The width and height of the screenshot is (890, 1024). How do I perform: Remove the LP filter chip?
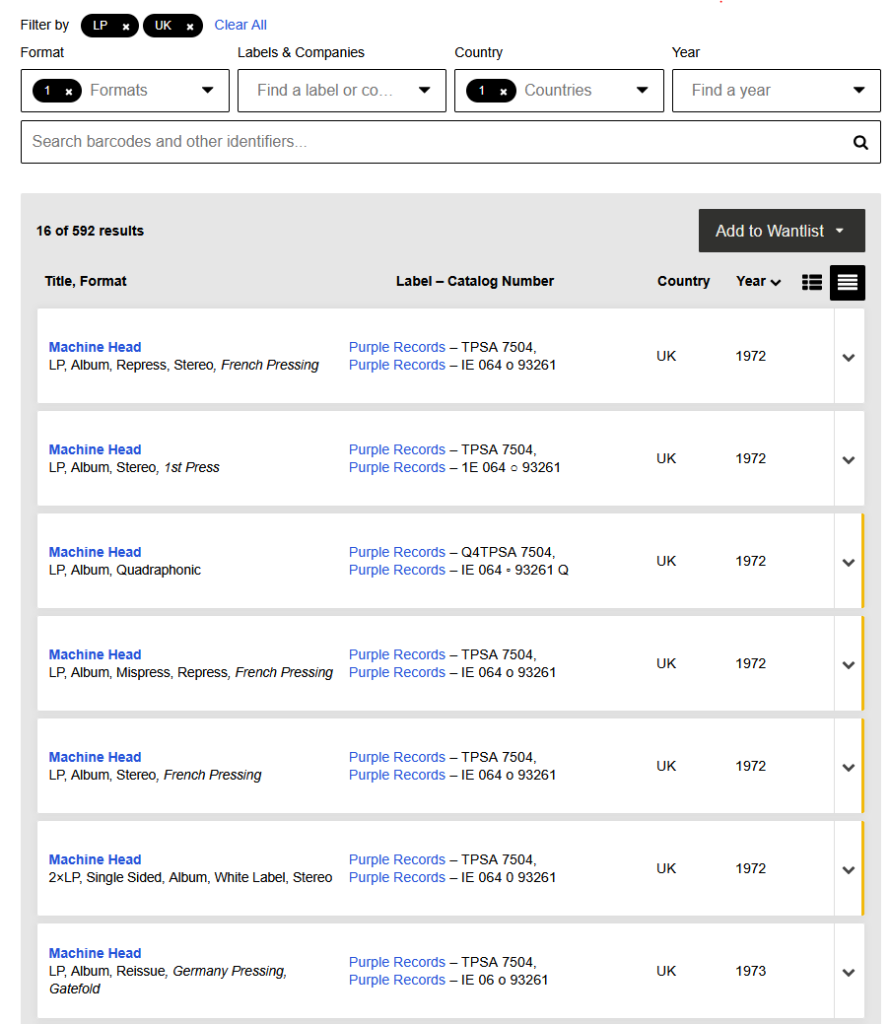[126, 26]
